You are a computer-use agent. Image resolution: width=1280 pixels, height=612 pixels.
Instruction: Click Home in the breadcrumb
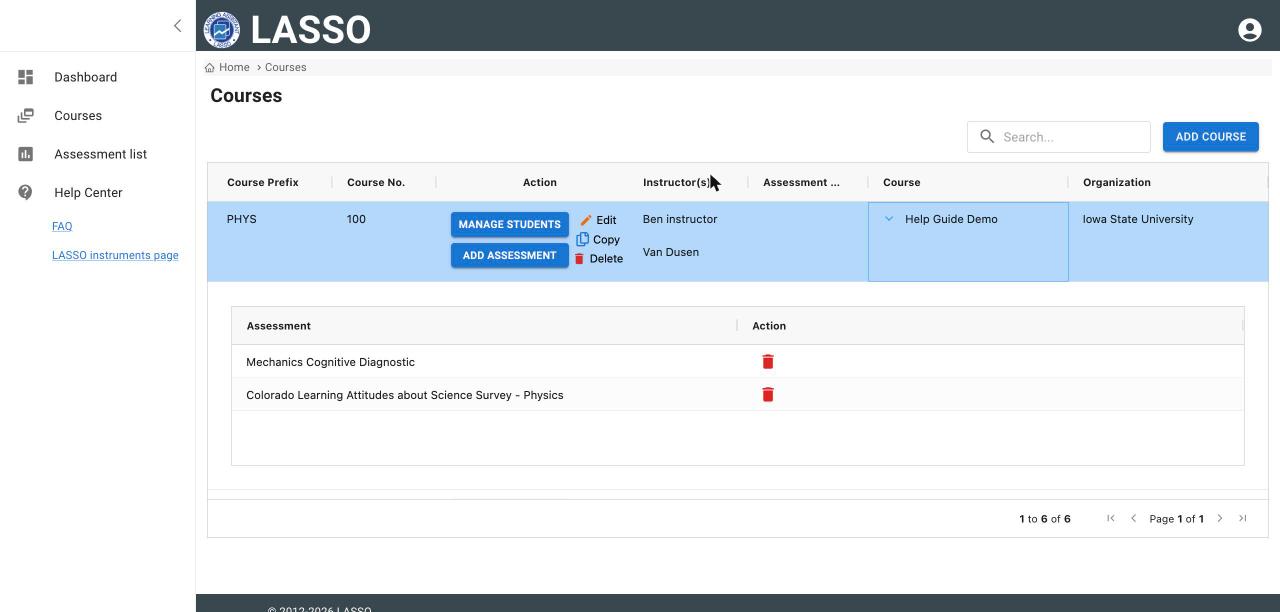tap(234, 68)
